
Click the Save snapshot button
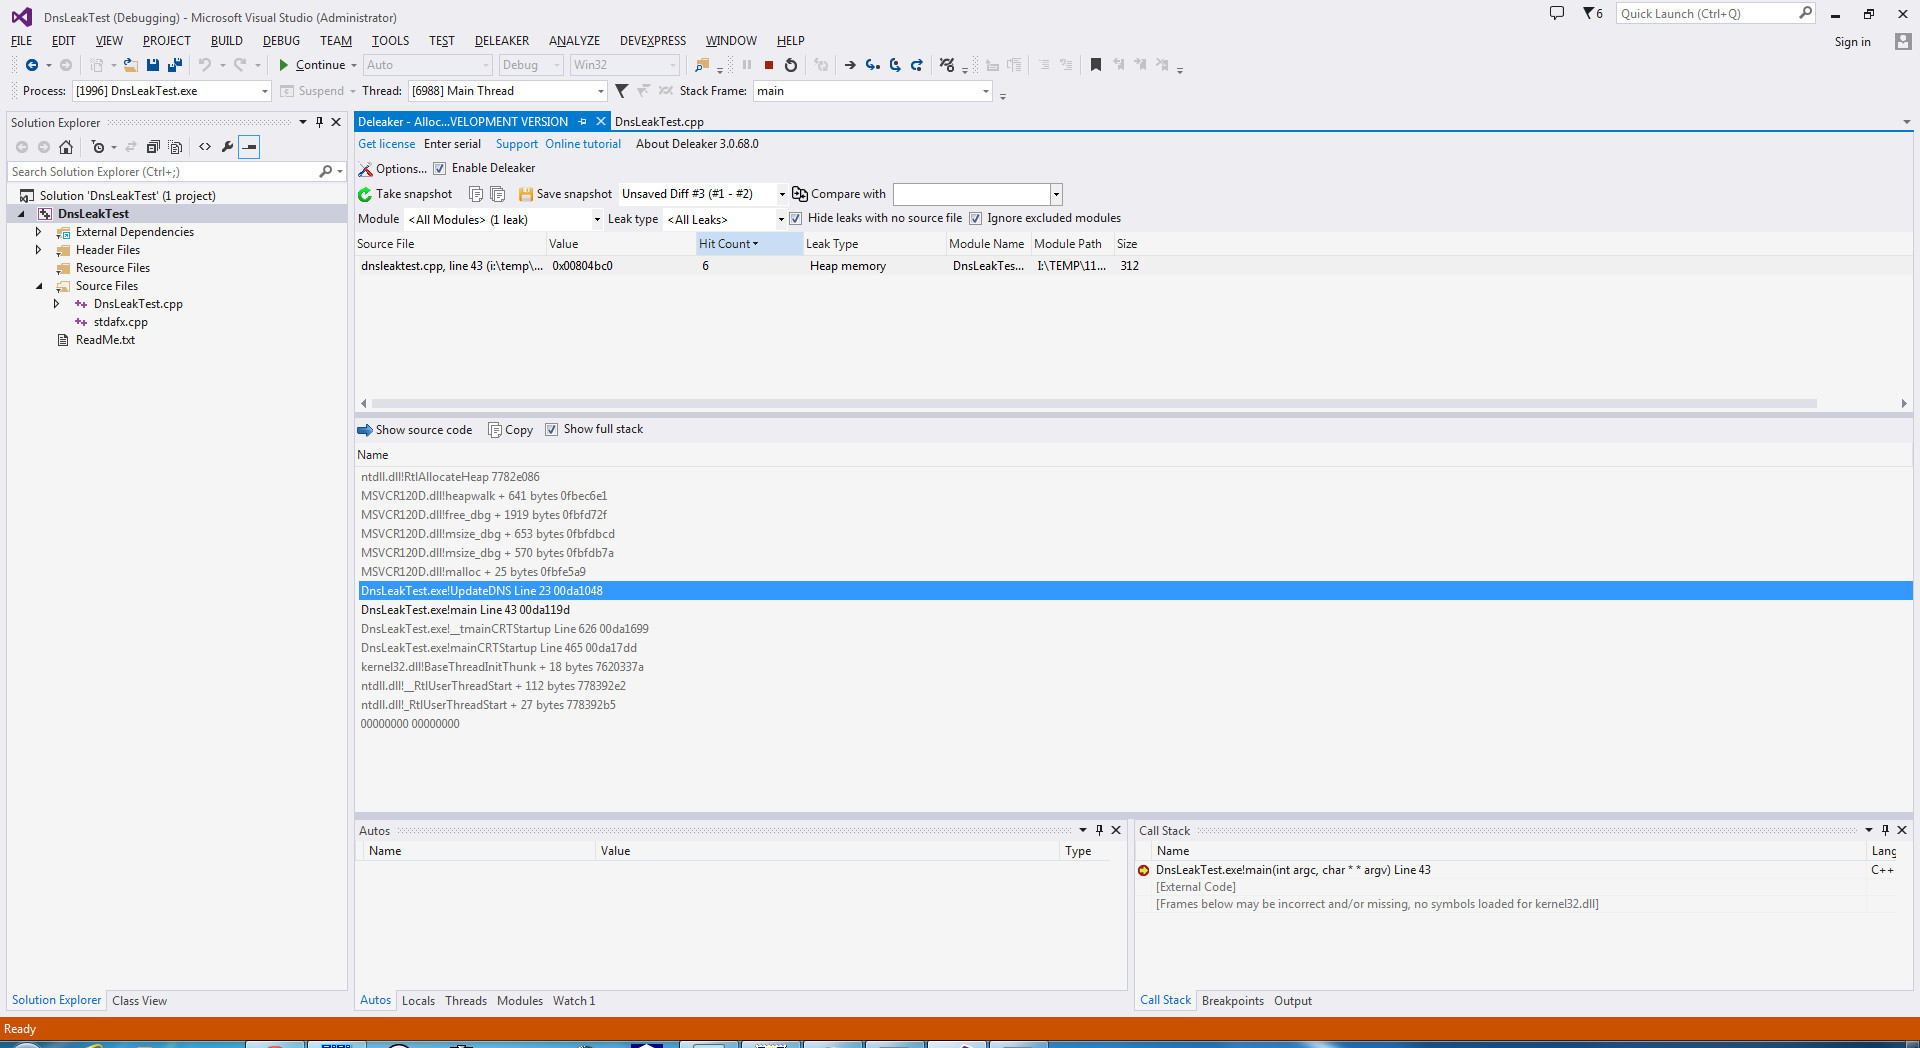tap(565, 194)
